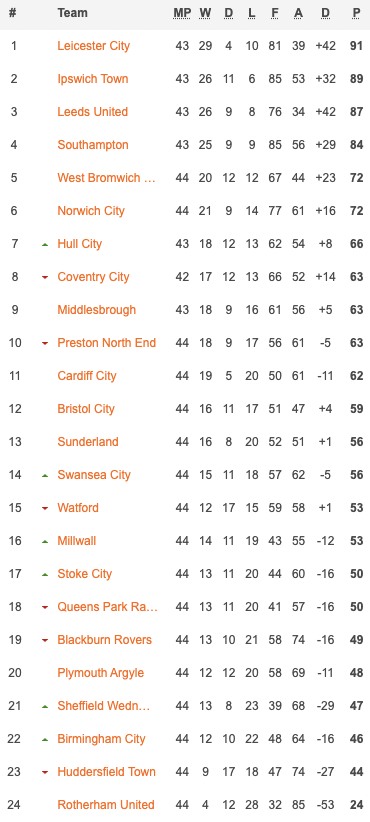This screenshot has height=822, width=370.
Task: Click the W wins column header
Action: pyautogui.click(x=205, y=13)
